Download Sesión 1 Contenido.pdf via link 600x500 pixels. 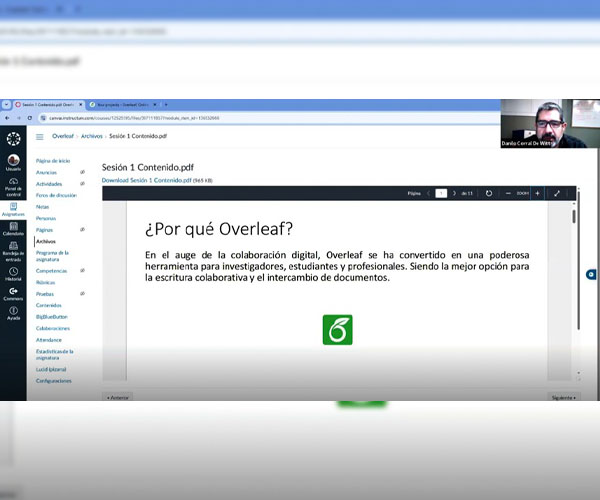pyautogui.click(x=147, y=180)
